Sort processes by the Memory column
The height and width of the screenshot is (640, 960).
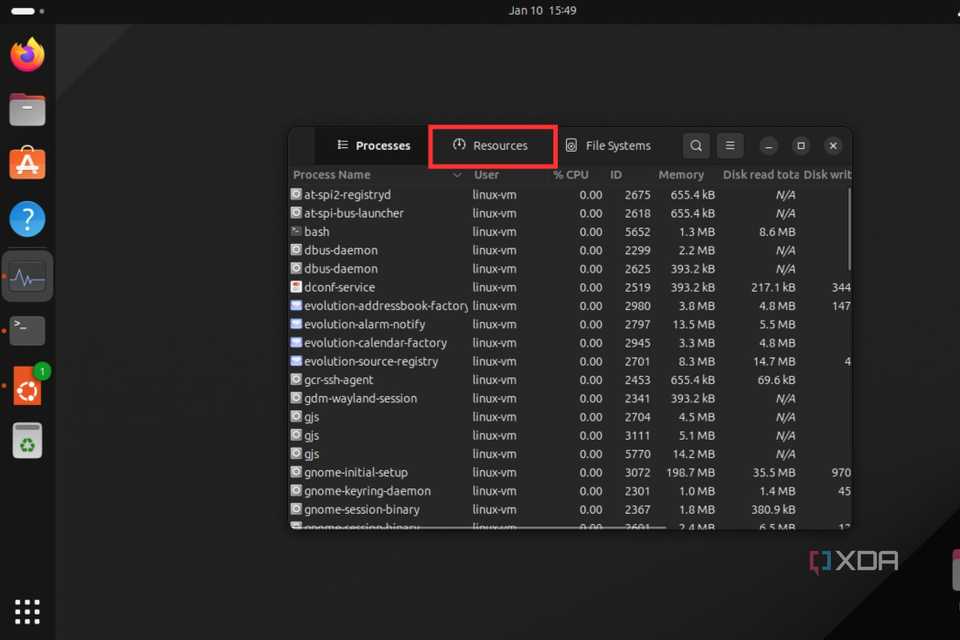(681, 174)
